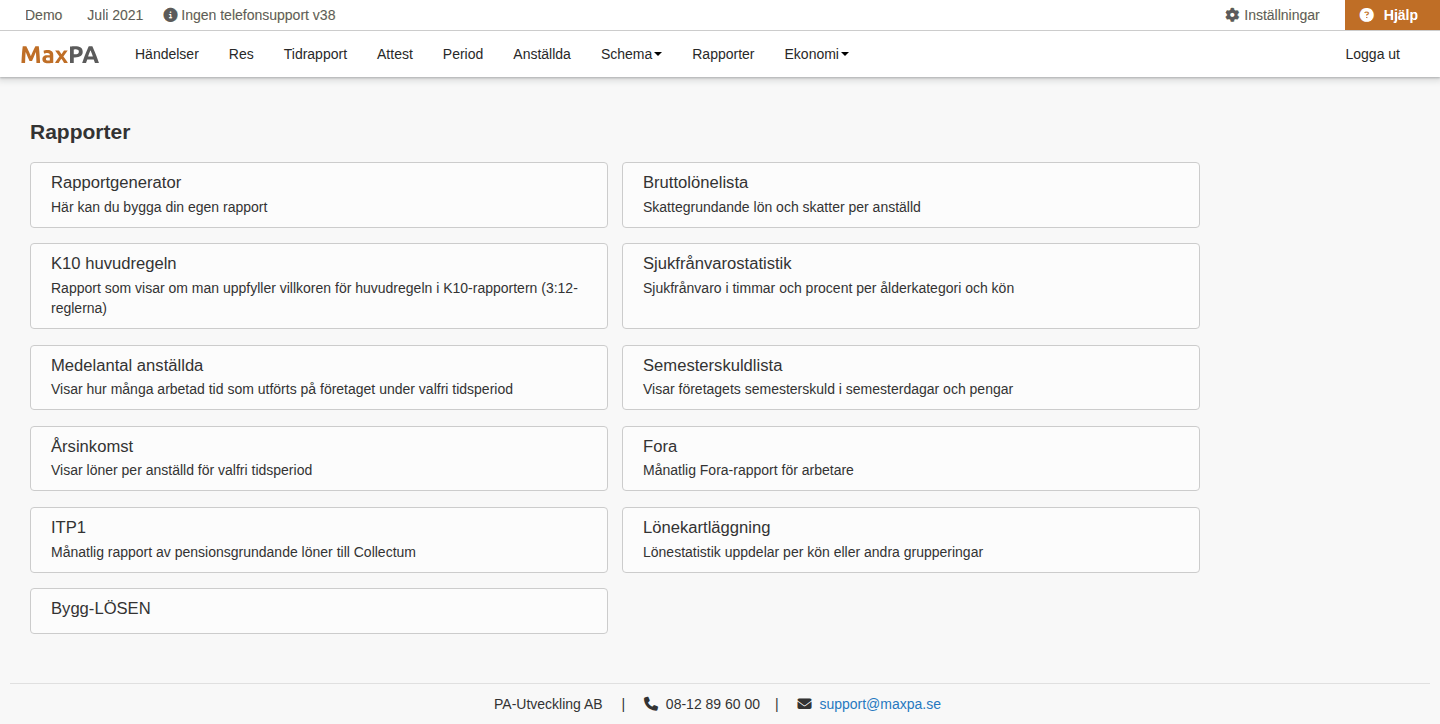Go to the Anställda page

(542, 54)
